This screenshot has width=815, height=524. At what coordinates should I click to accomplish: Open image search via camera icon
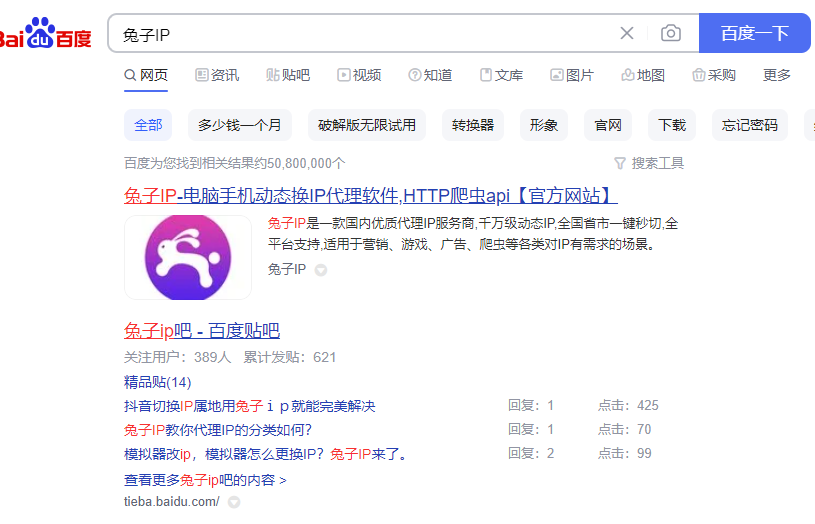tap(671, 33)
